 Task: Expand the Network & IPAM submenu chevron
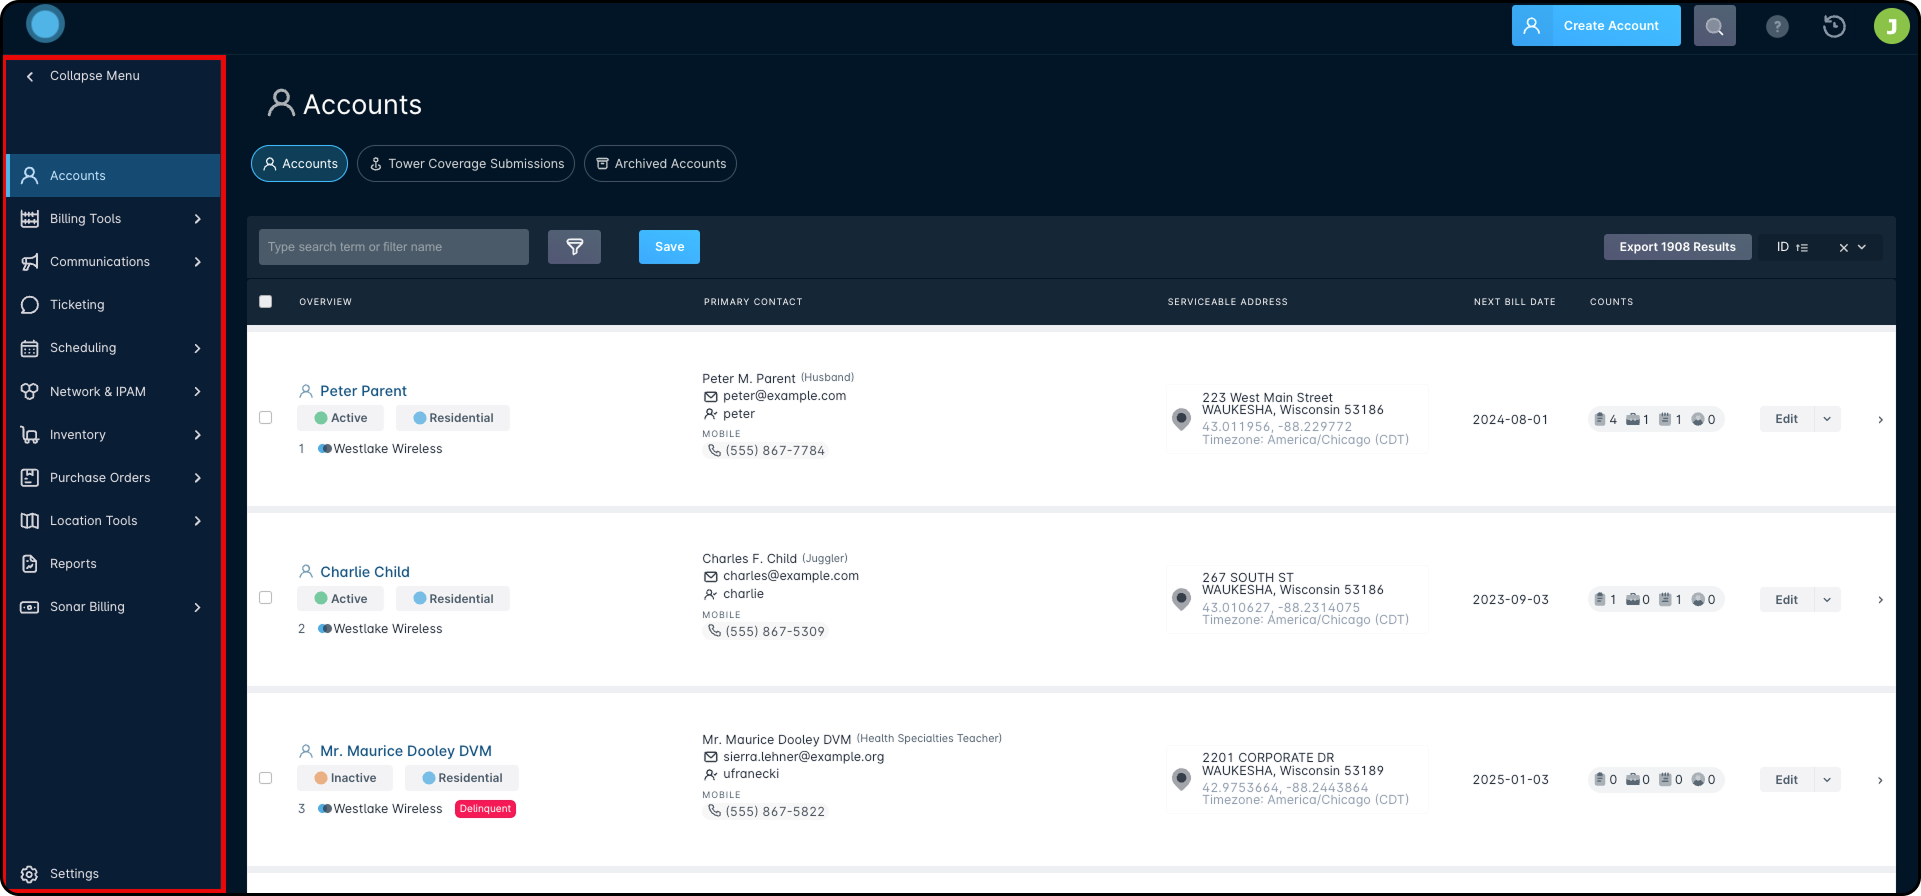tap(197, 392)
